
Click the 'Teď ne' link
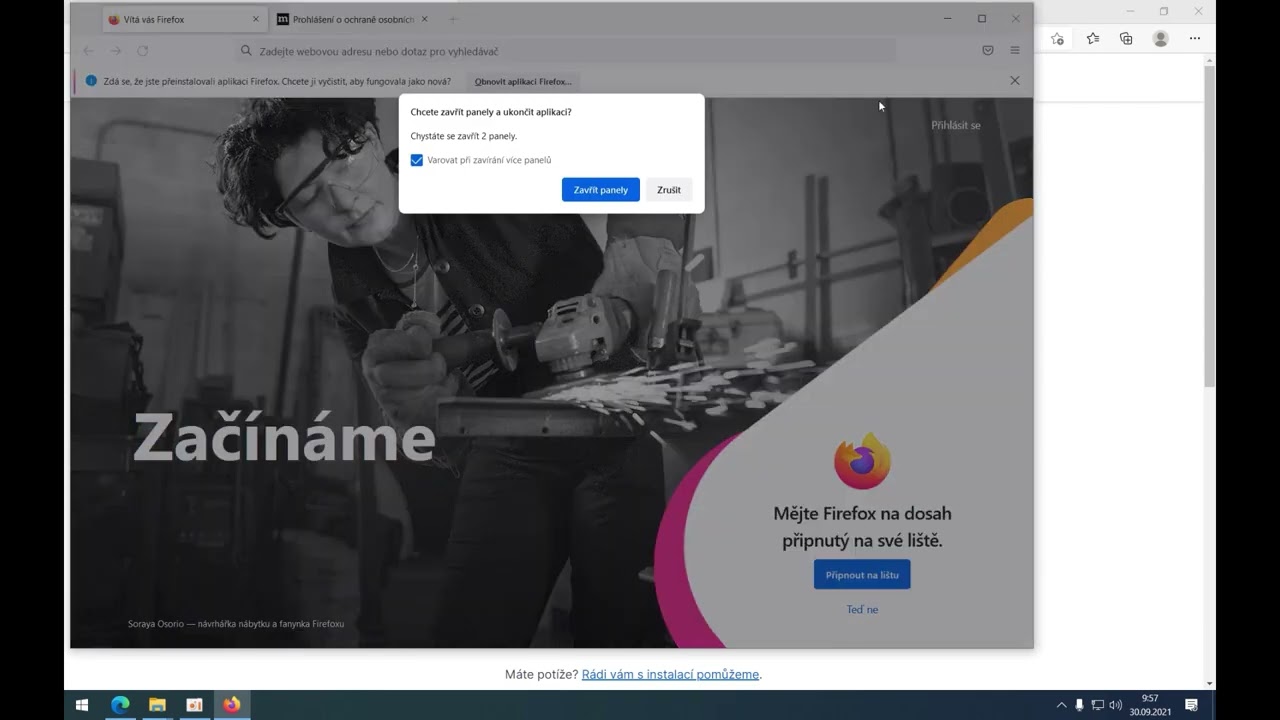tap(862, 609)
